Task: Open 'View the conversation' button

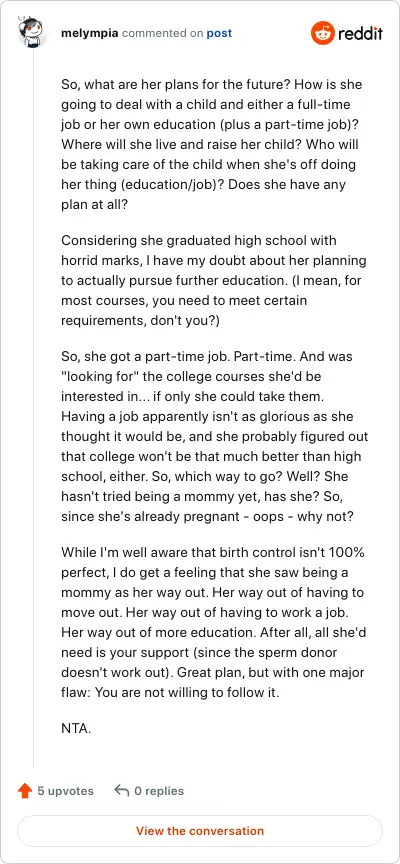Action: click(200, 830)
